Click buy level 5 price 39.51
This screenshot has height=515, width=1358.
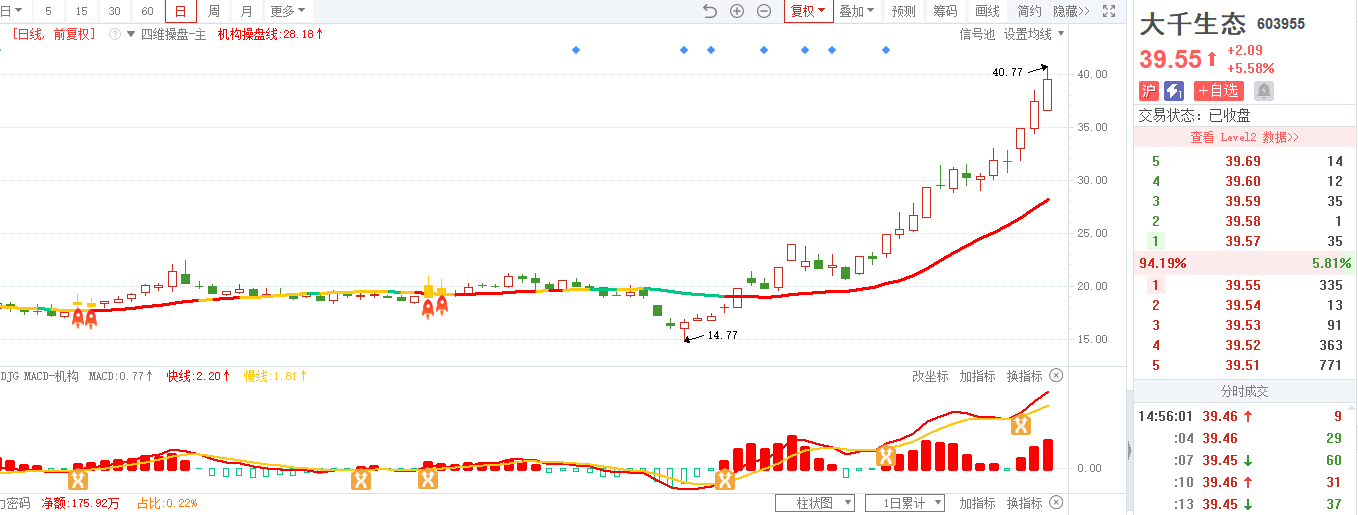pos(1243,365)
